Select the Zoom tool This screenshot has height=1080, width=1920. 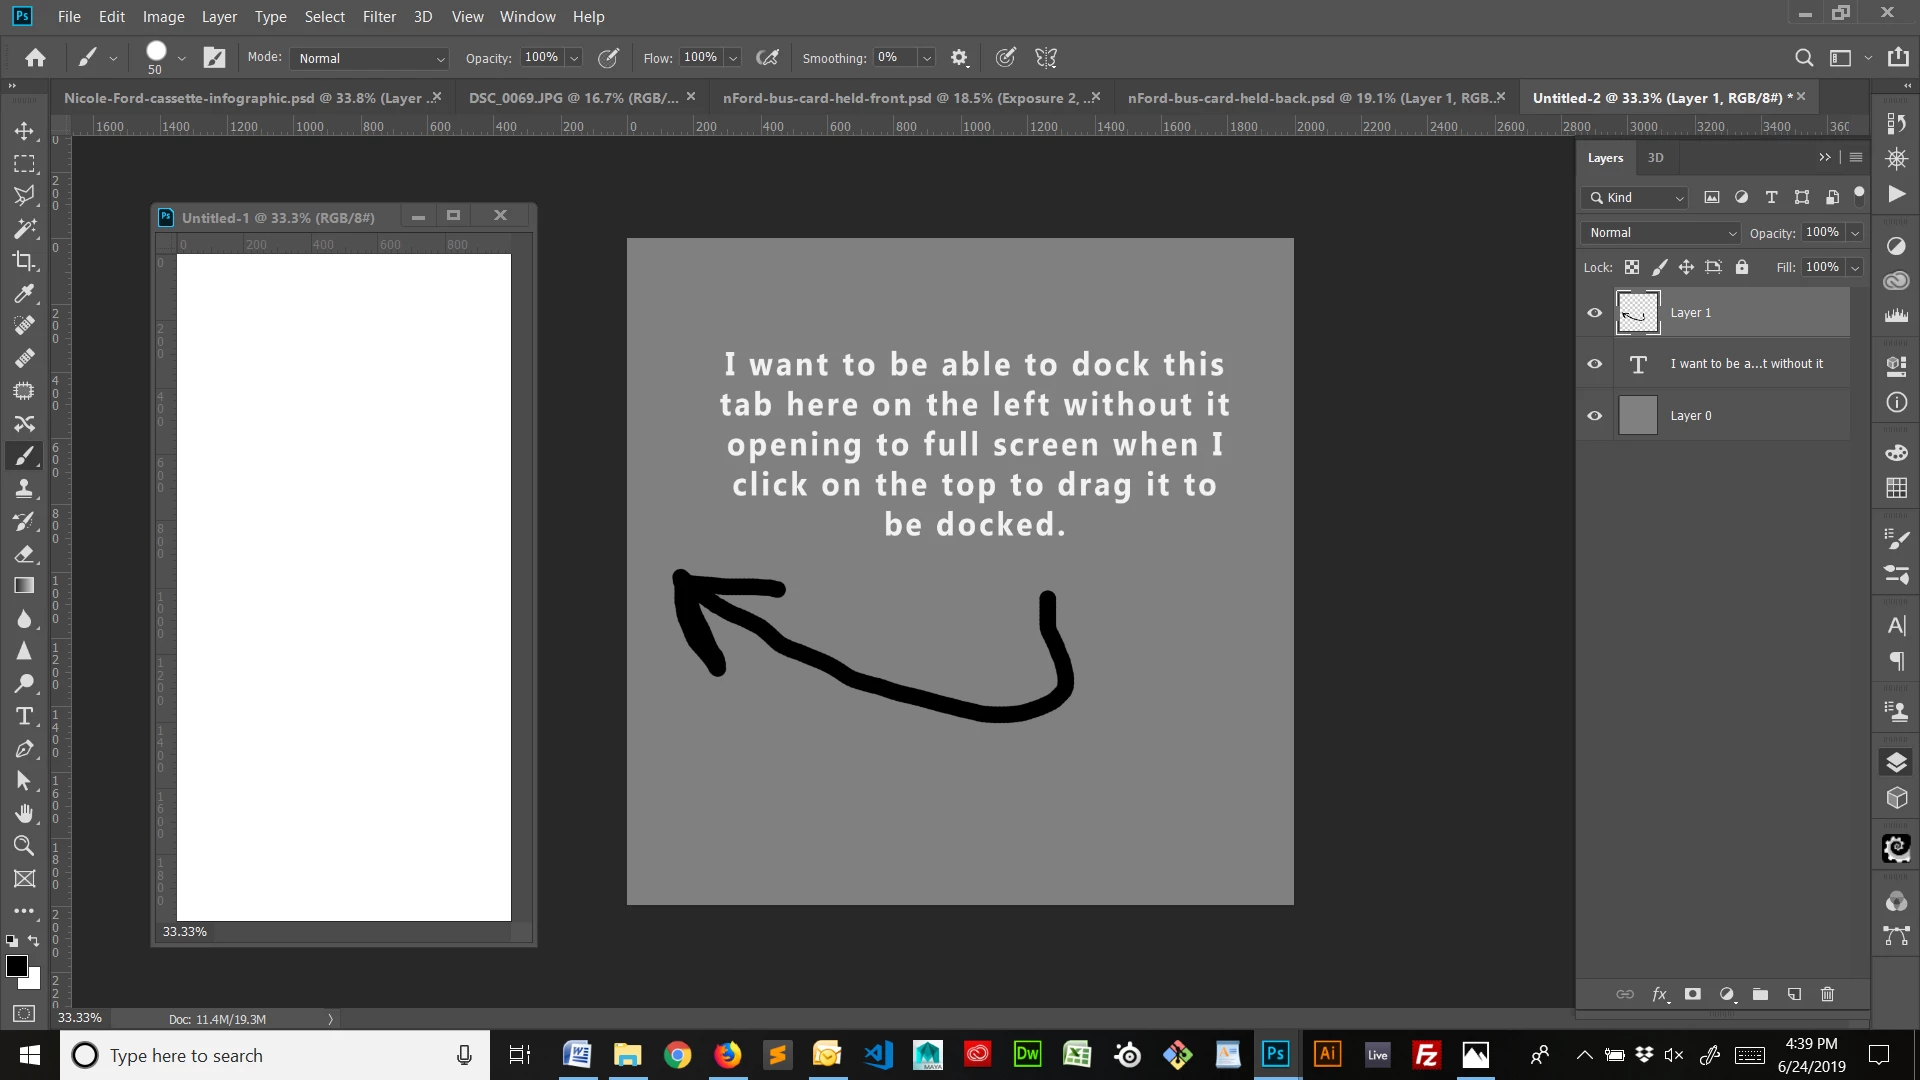coord(24,846)
